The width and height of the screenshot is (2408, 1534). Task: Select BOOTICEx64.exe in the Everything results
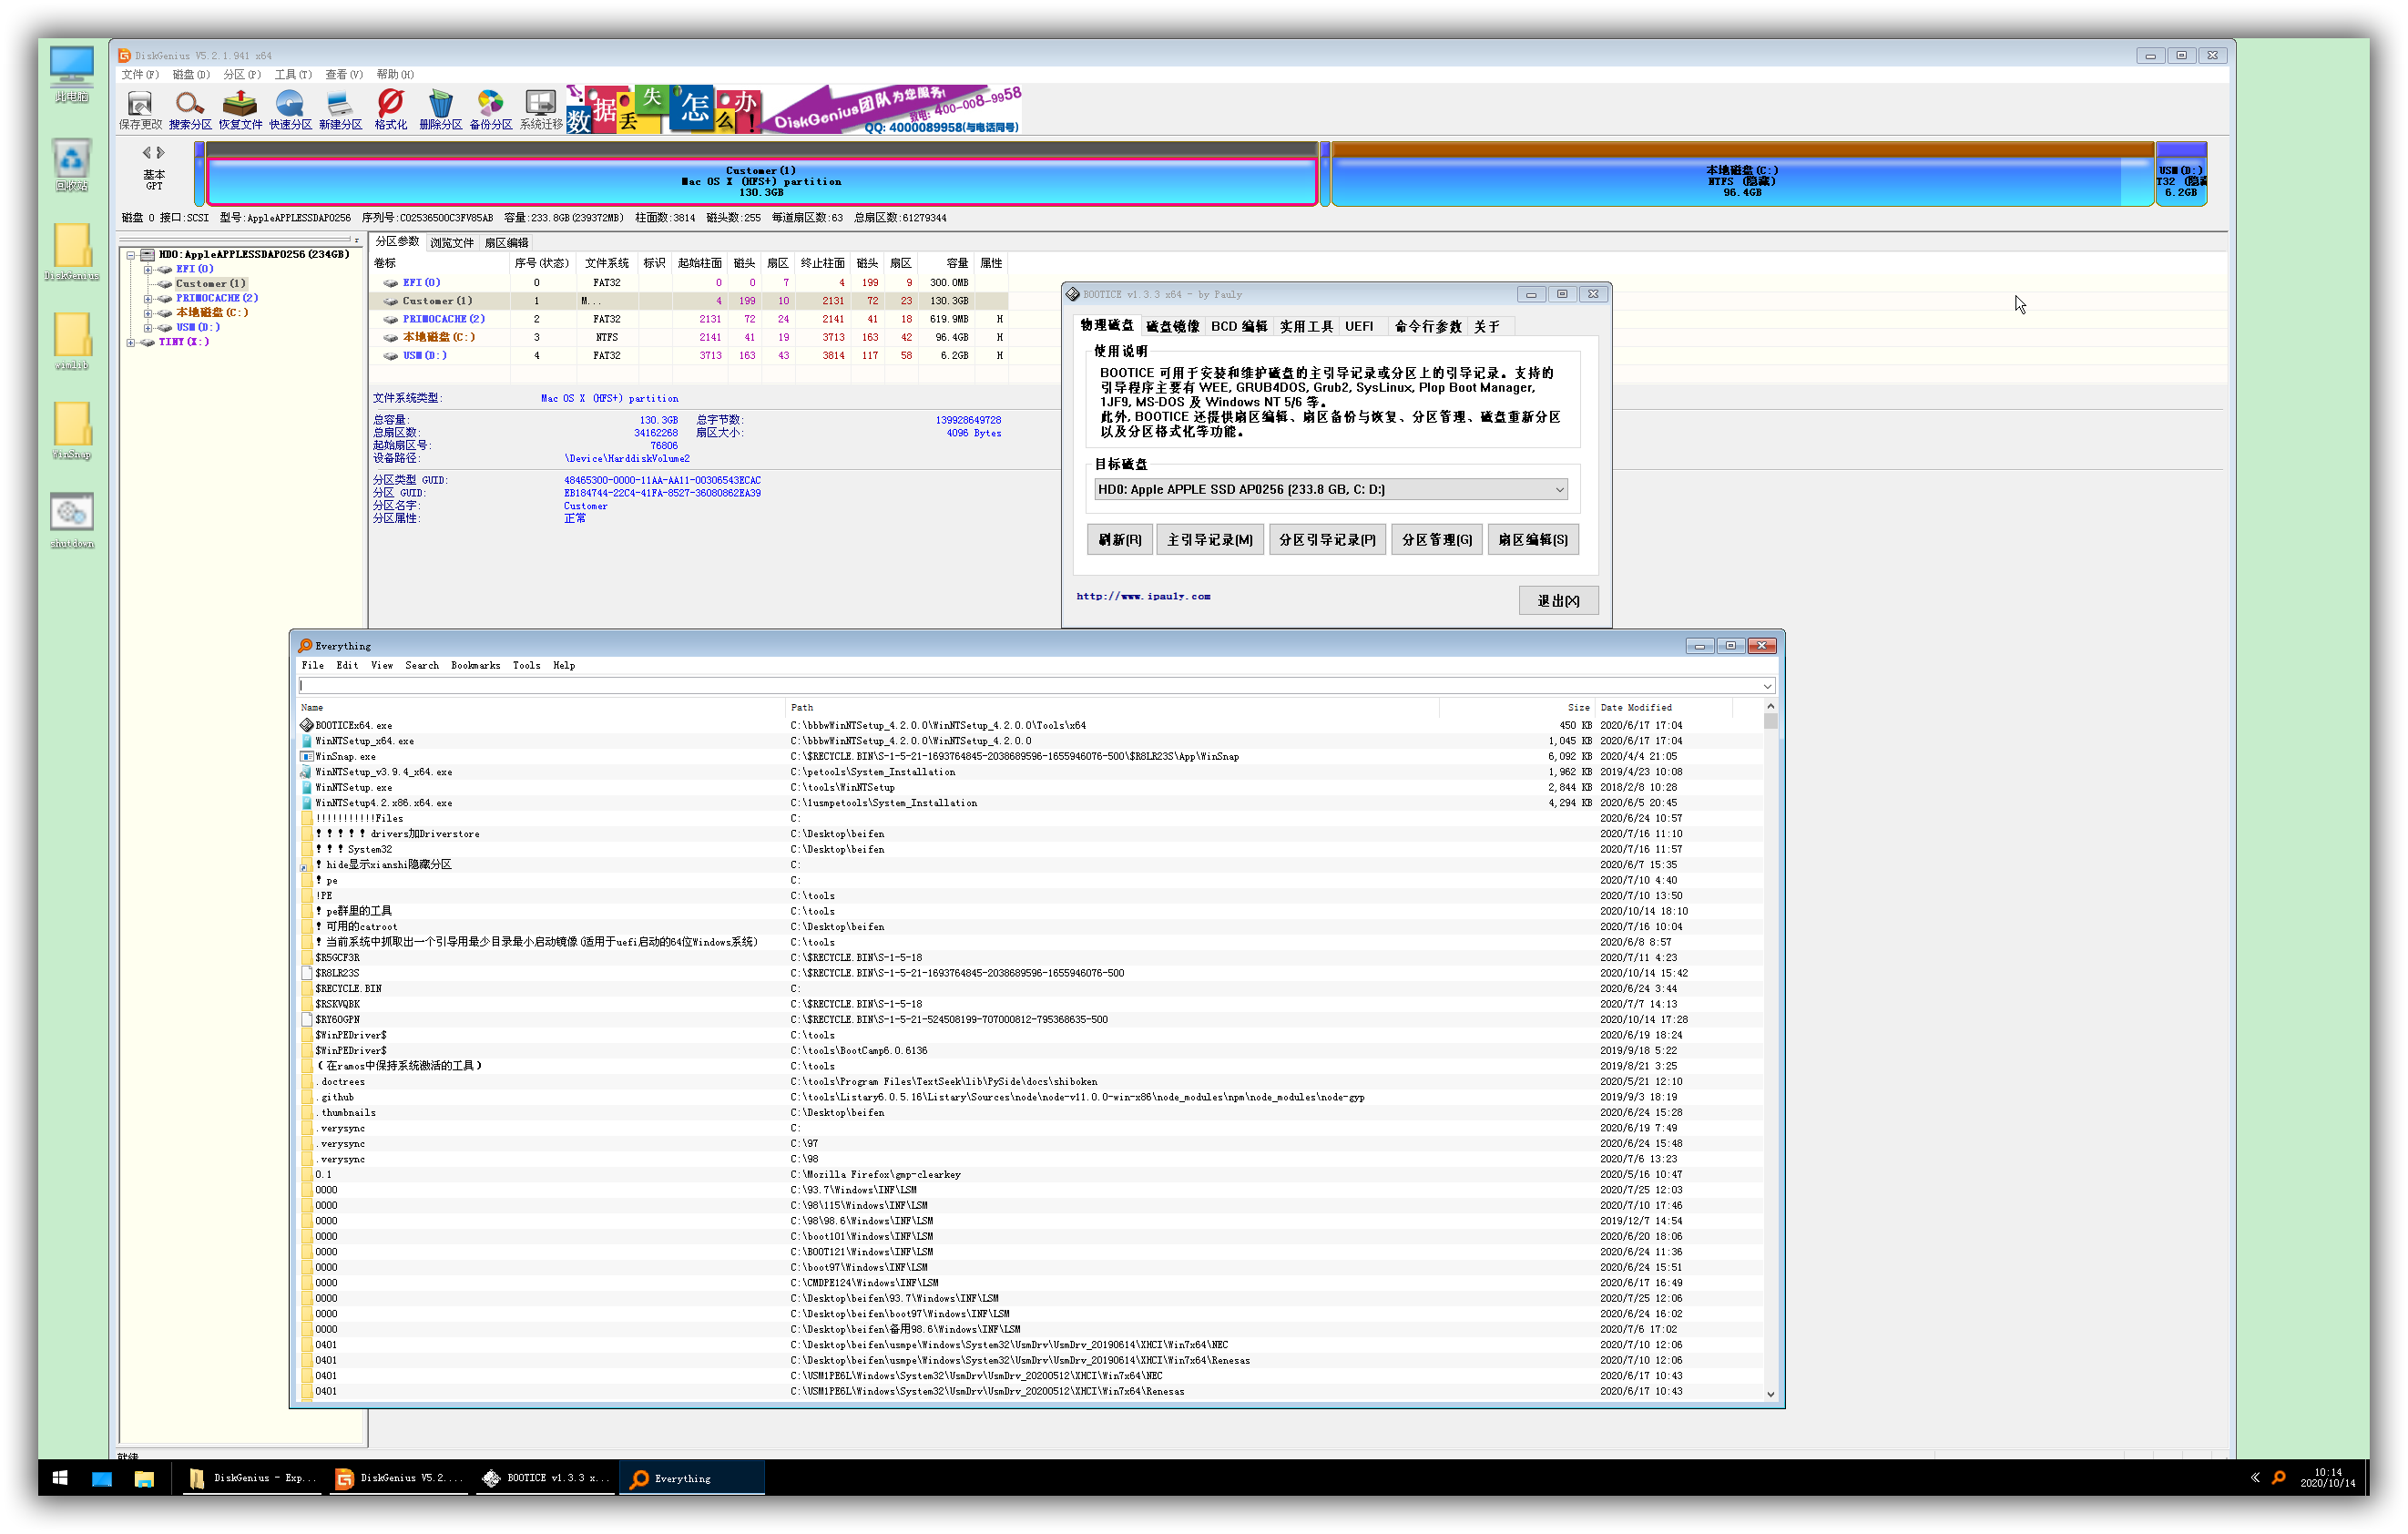(354, 725)
